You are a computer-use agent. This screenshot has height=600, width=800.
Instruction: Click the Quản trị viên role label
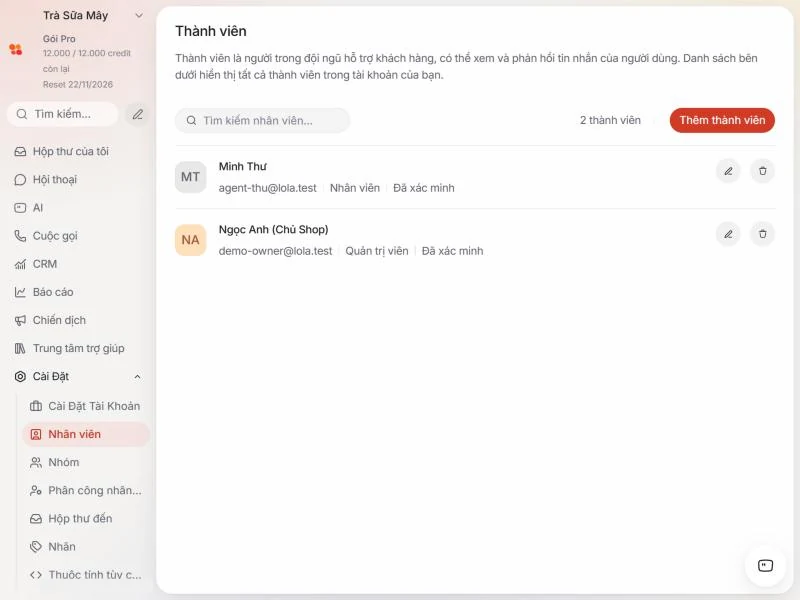click(377, 251)
